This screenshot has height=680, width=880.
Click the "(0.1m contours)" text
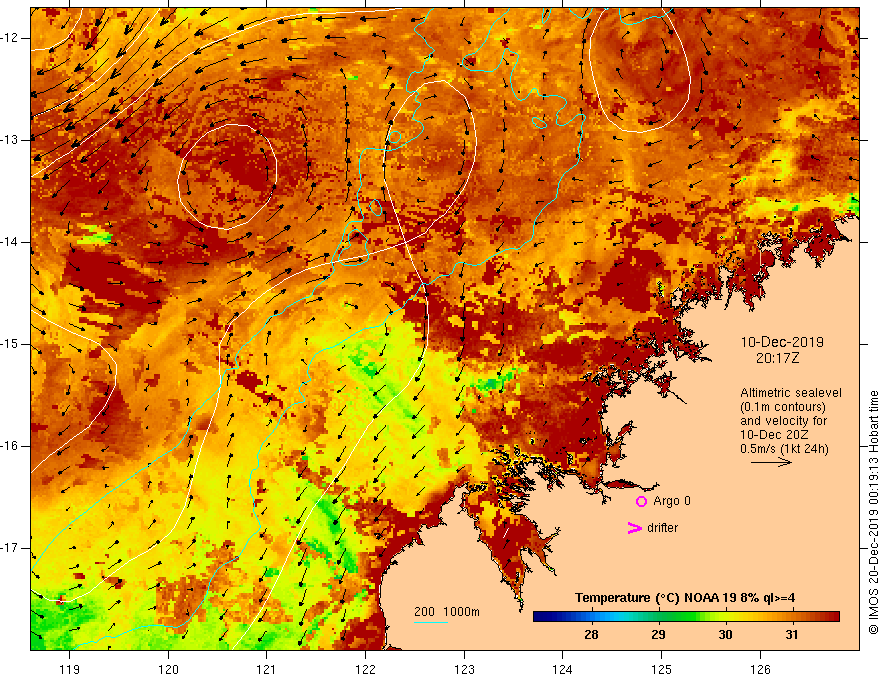click(782, 407)
